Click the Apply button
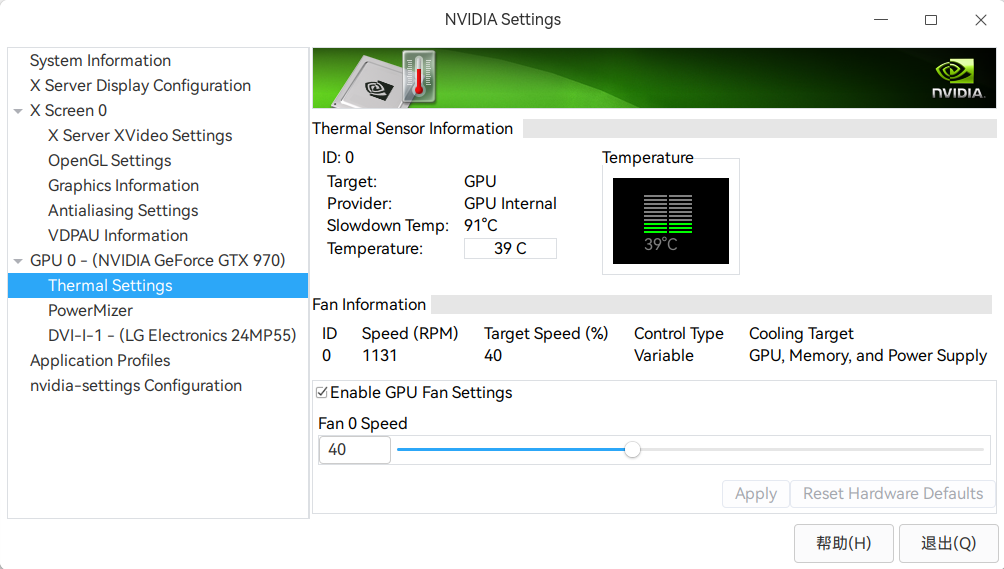The image size is (1004, 569). (x=756, y=494)
